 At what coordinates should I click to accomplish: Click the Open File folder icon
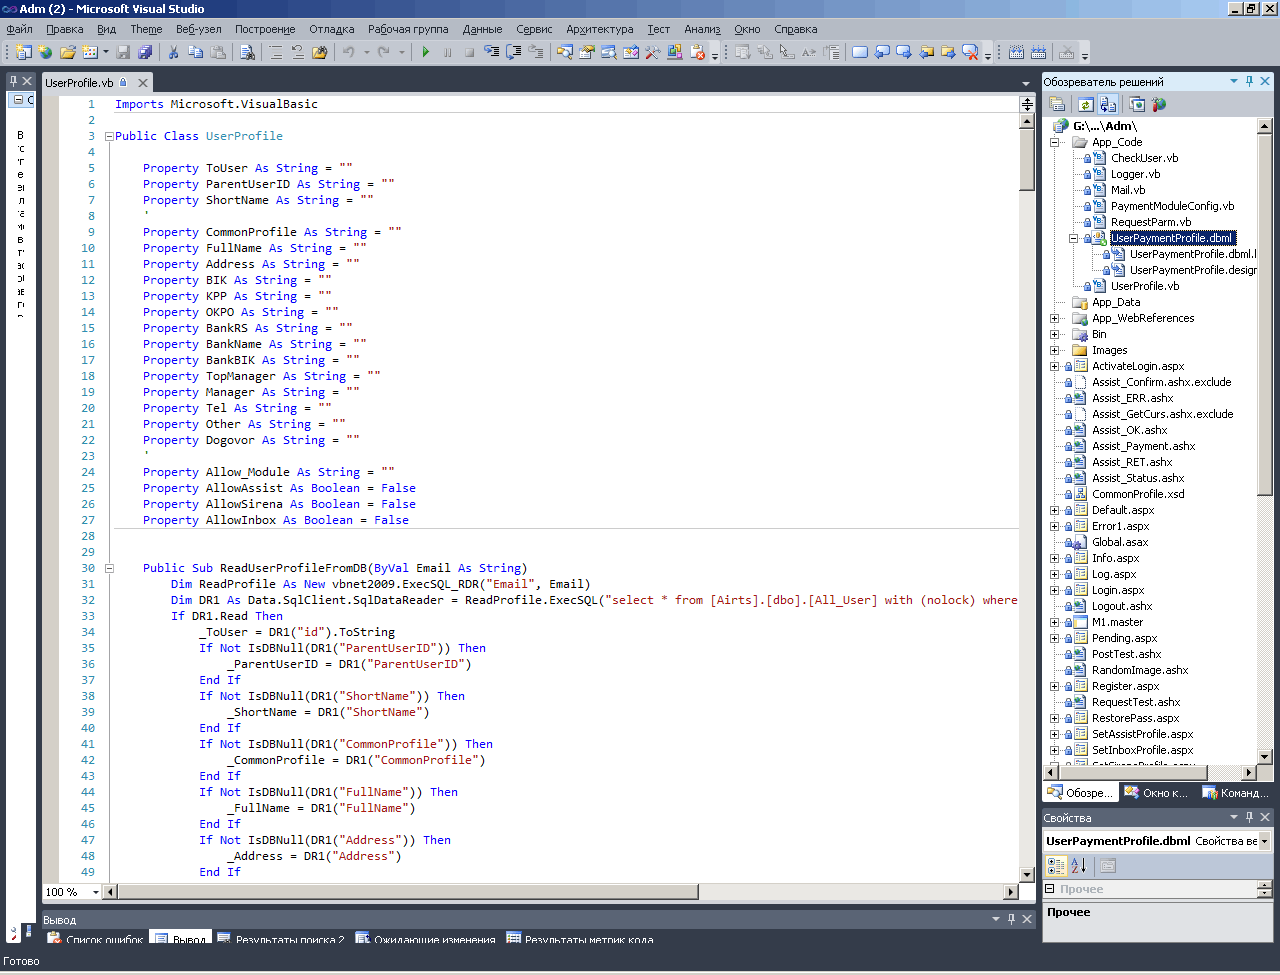(68, 52)
